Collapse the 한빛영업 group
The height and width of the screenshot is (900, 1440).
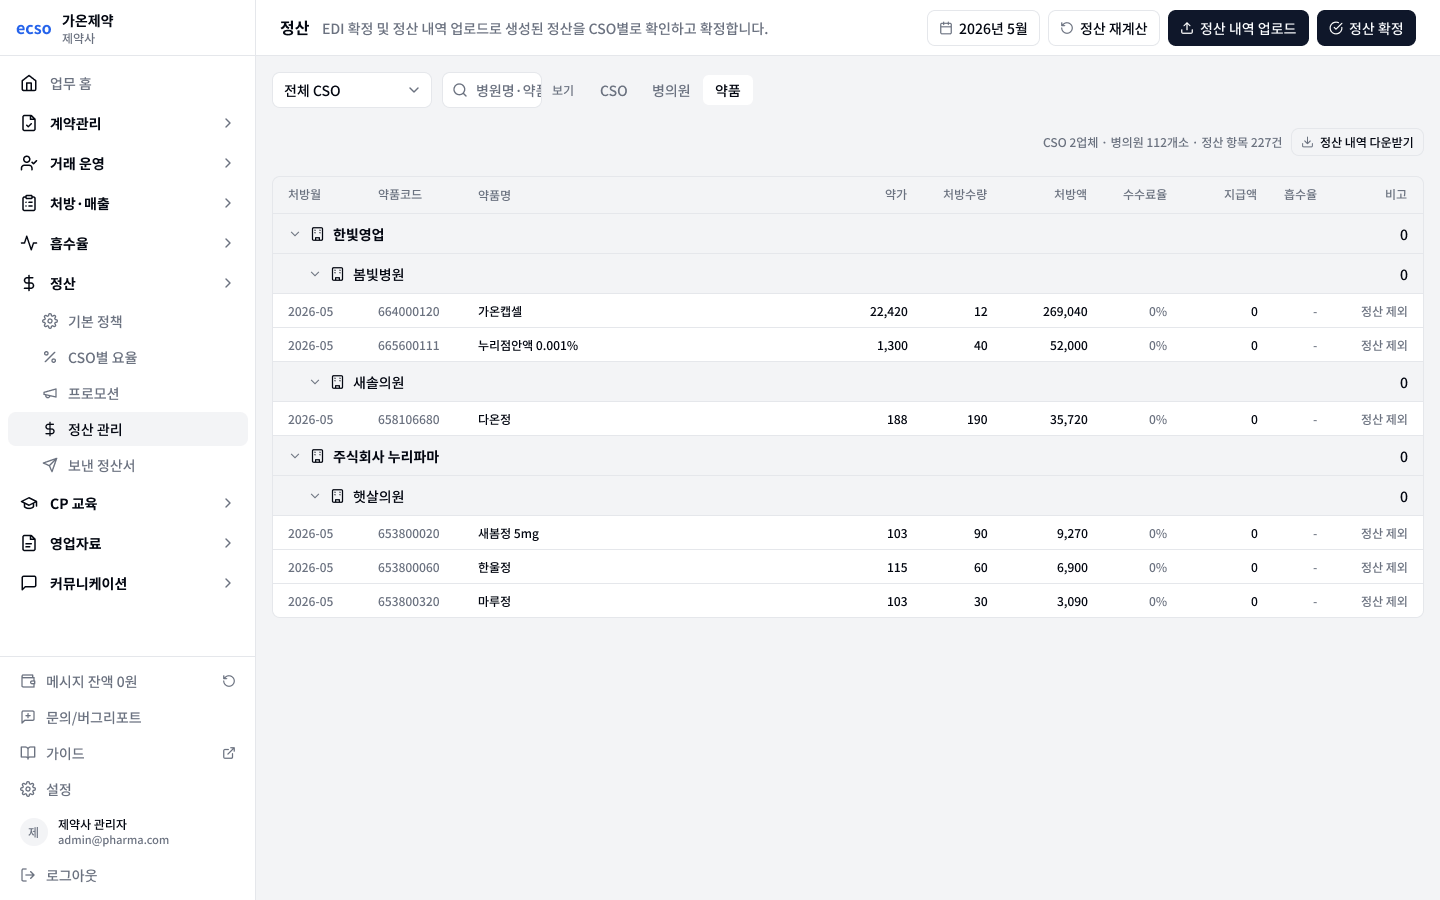295,234
